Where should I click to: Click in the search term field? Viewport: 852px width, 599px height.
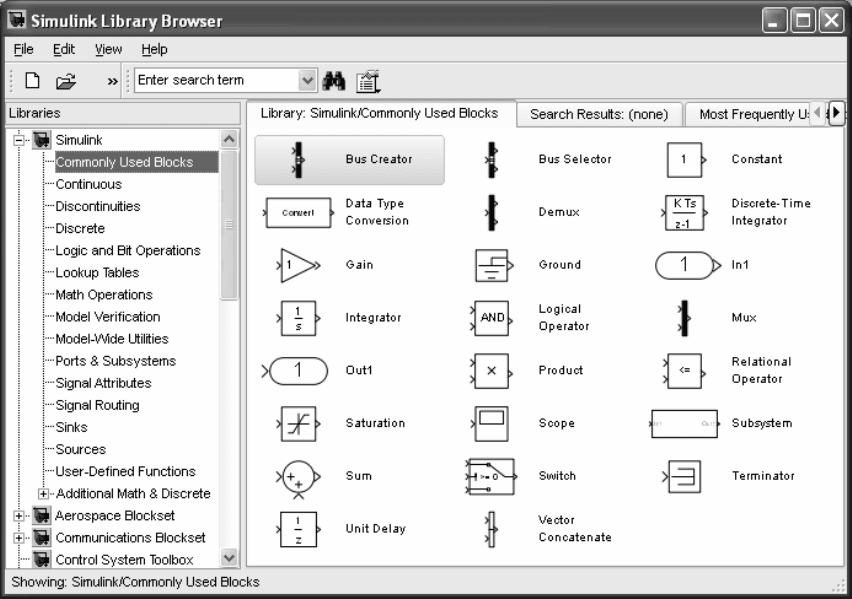pos(217,80)
